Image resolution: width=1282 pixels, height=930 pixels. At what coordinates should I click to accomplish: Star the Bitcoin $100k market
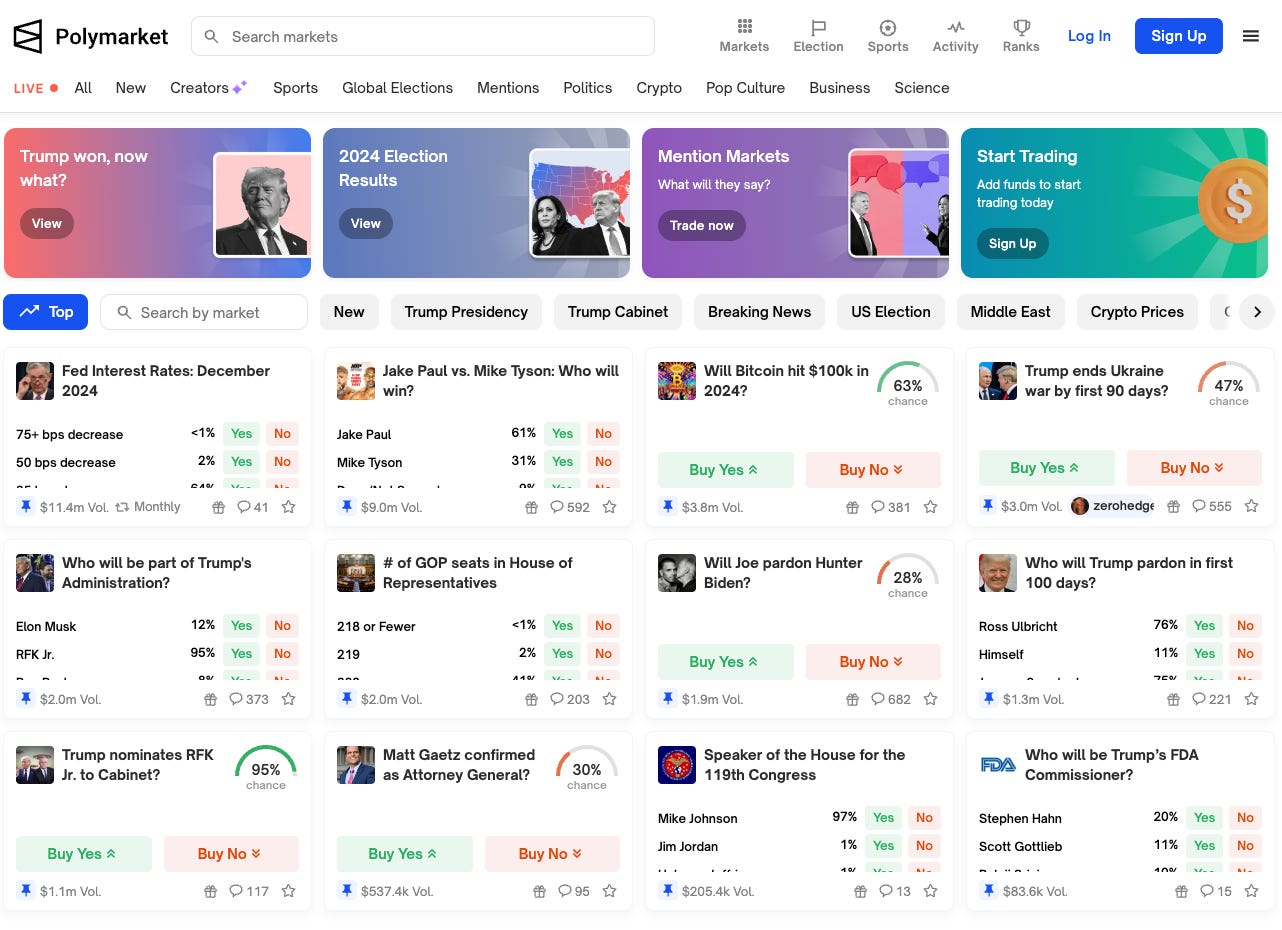931,507
